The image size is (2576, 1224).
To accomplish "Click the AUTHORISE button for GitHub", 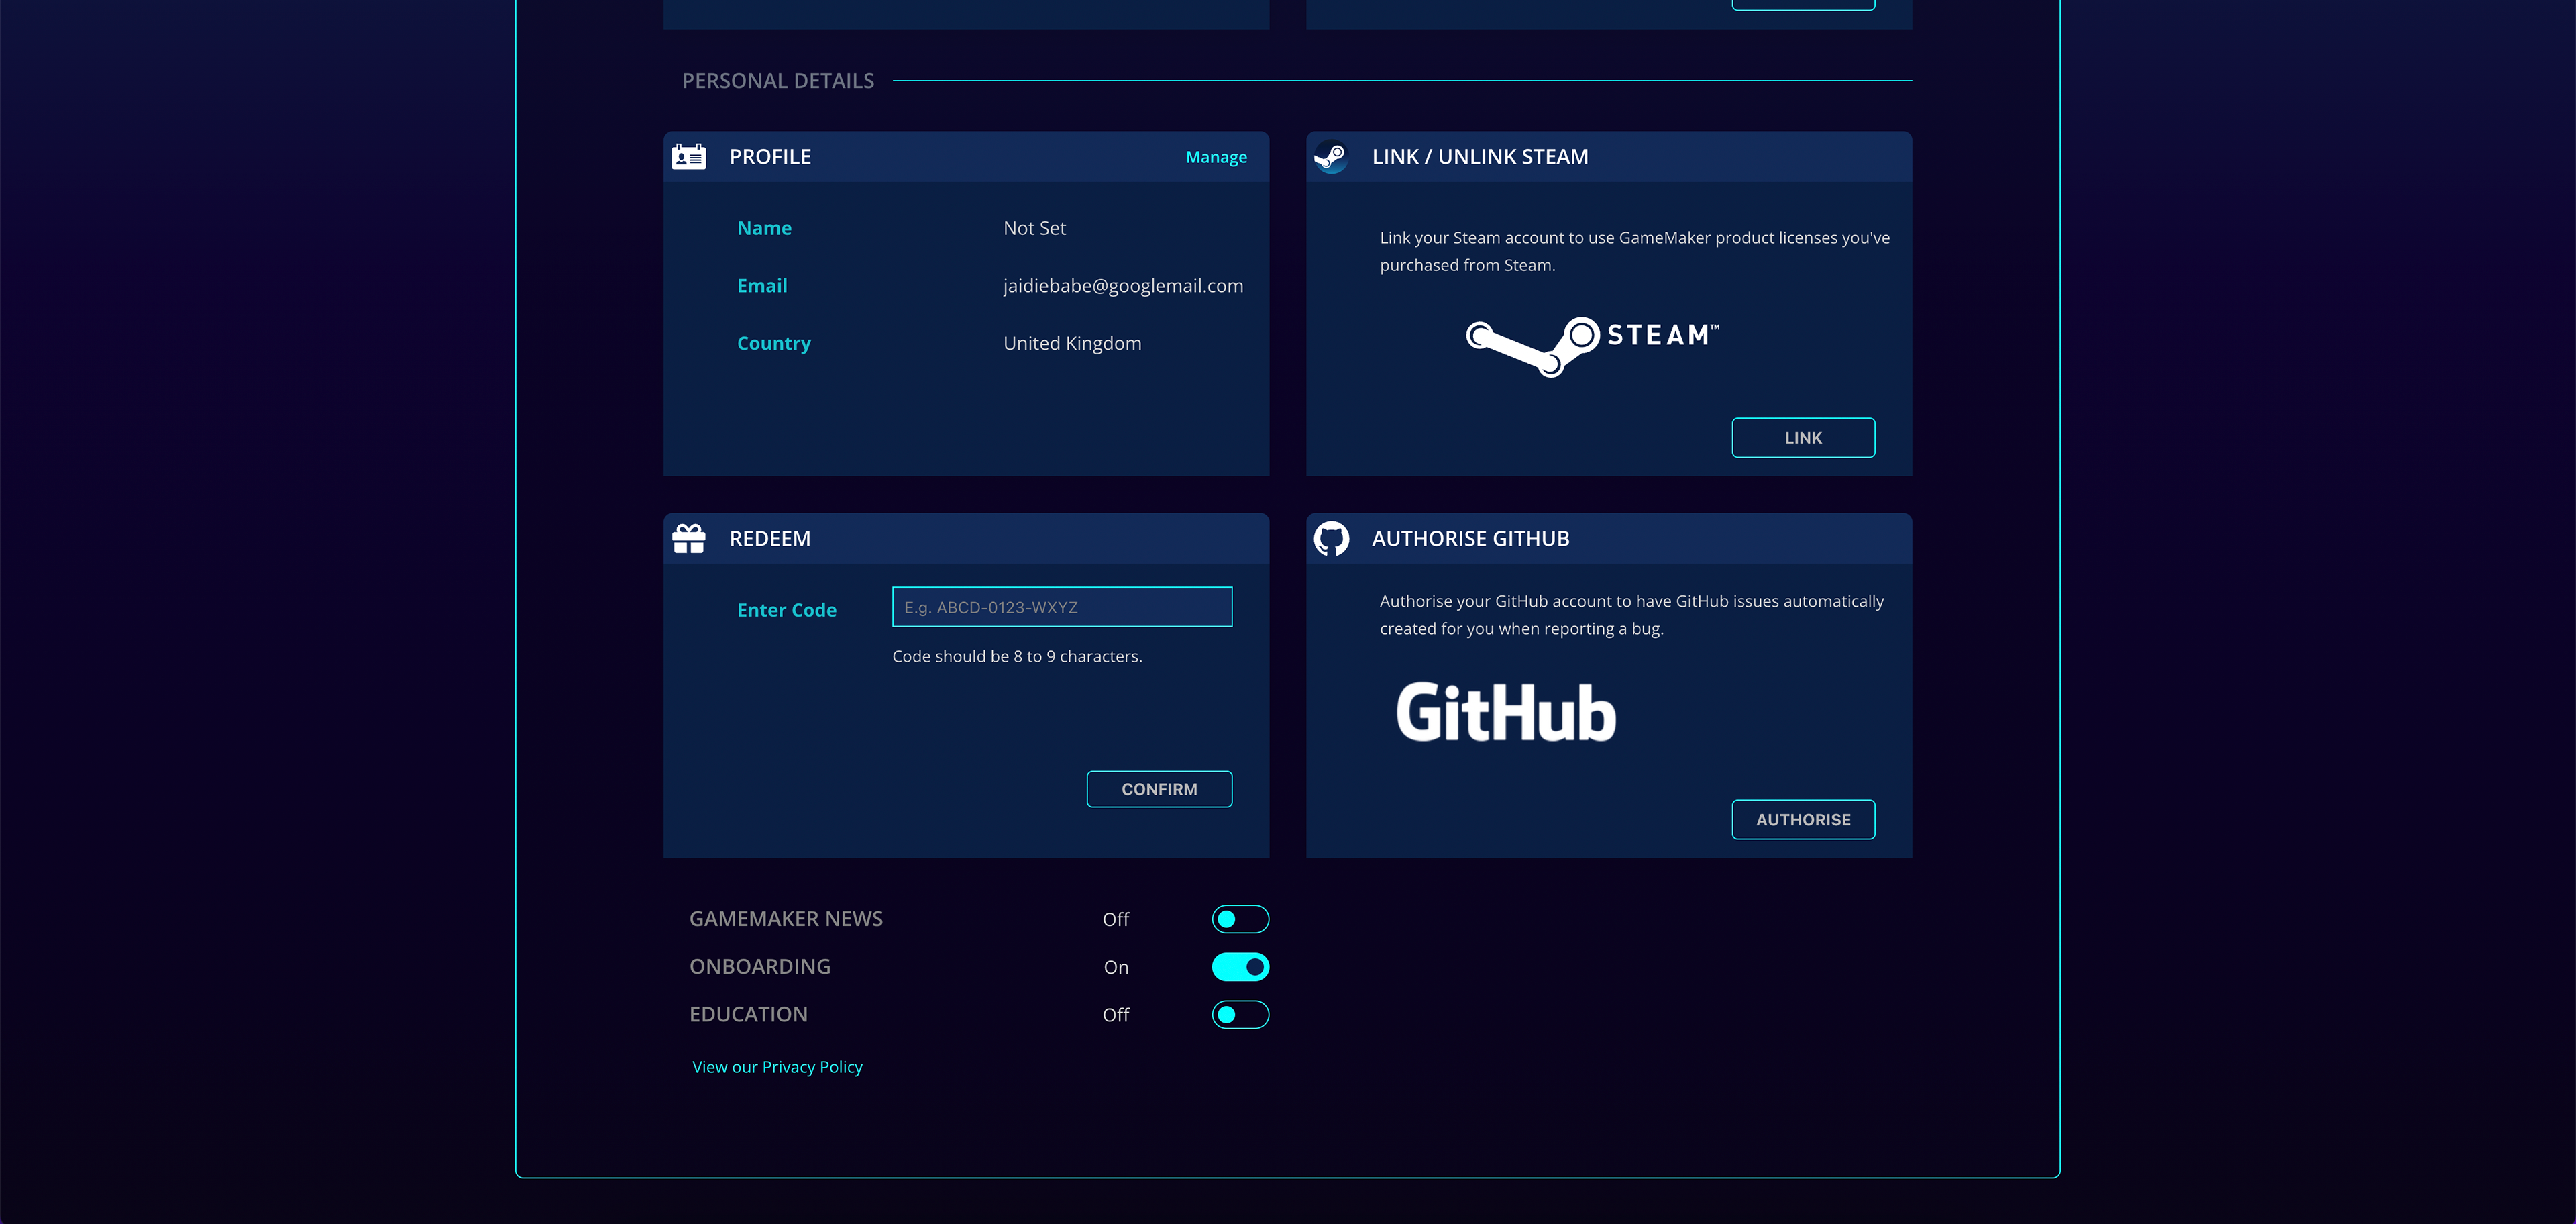I will pyautogui.click(x=1803, y=820).
